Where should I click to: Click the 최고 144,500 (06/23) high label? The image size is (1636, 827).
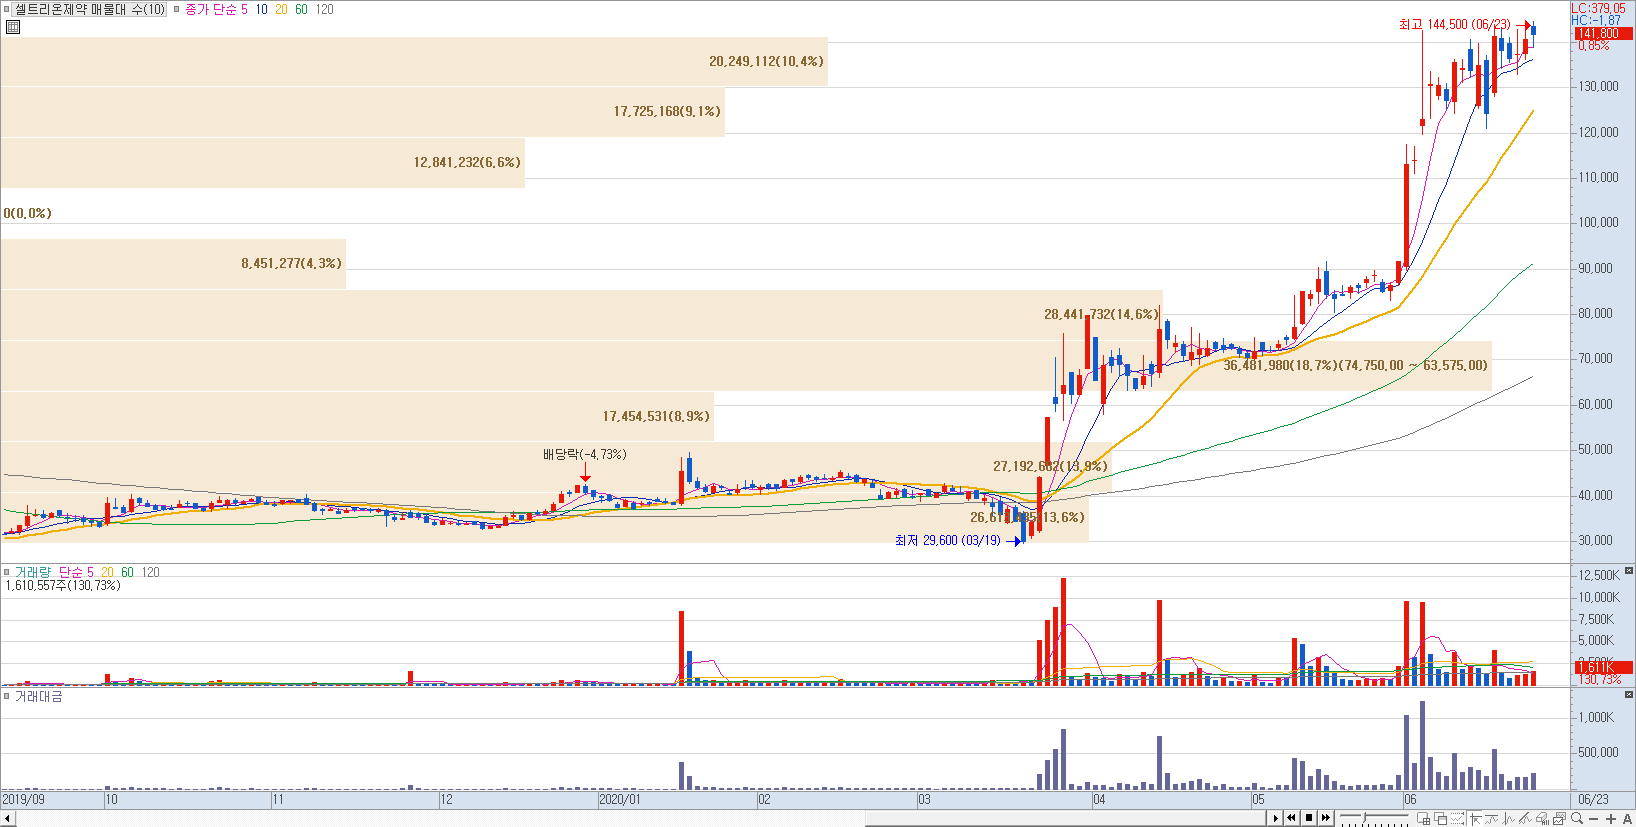pyautogui.click(x=1455, y=24)
